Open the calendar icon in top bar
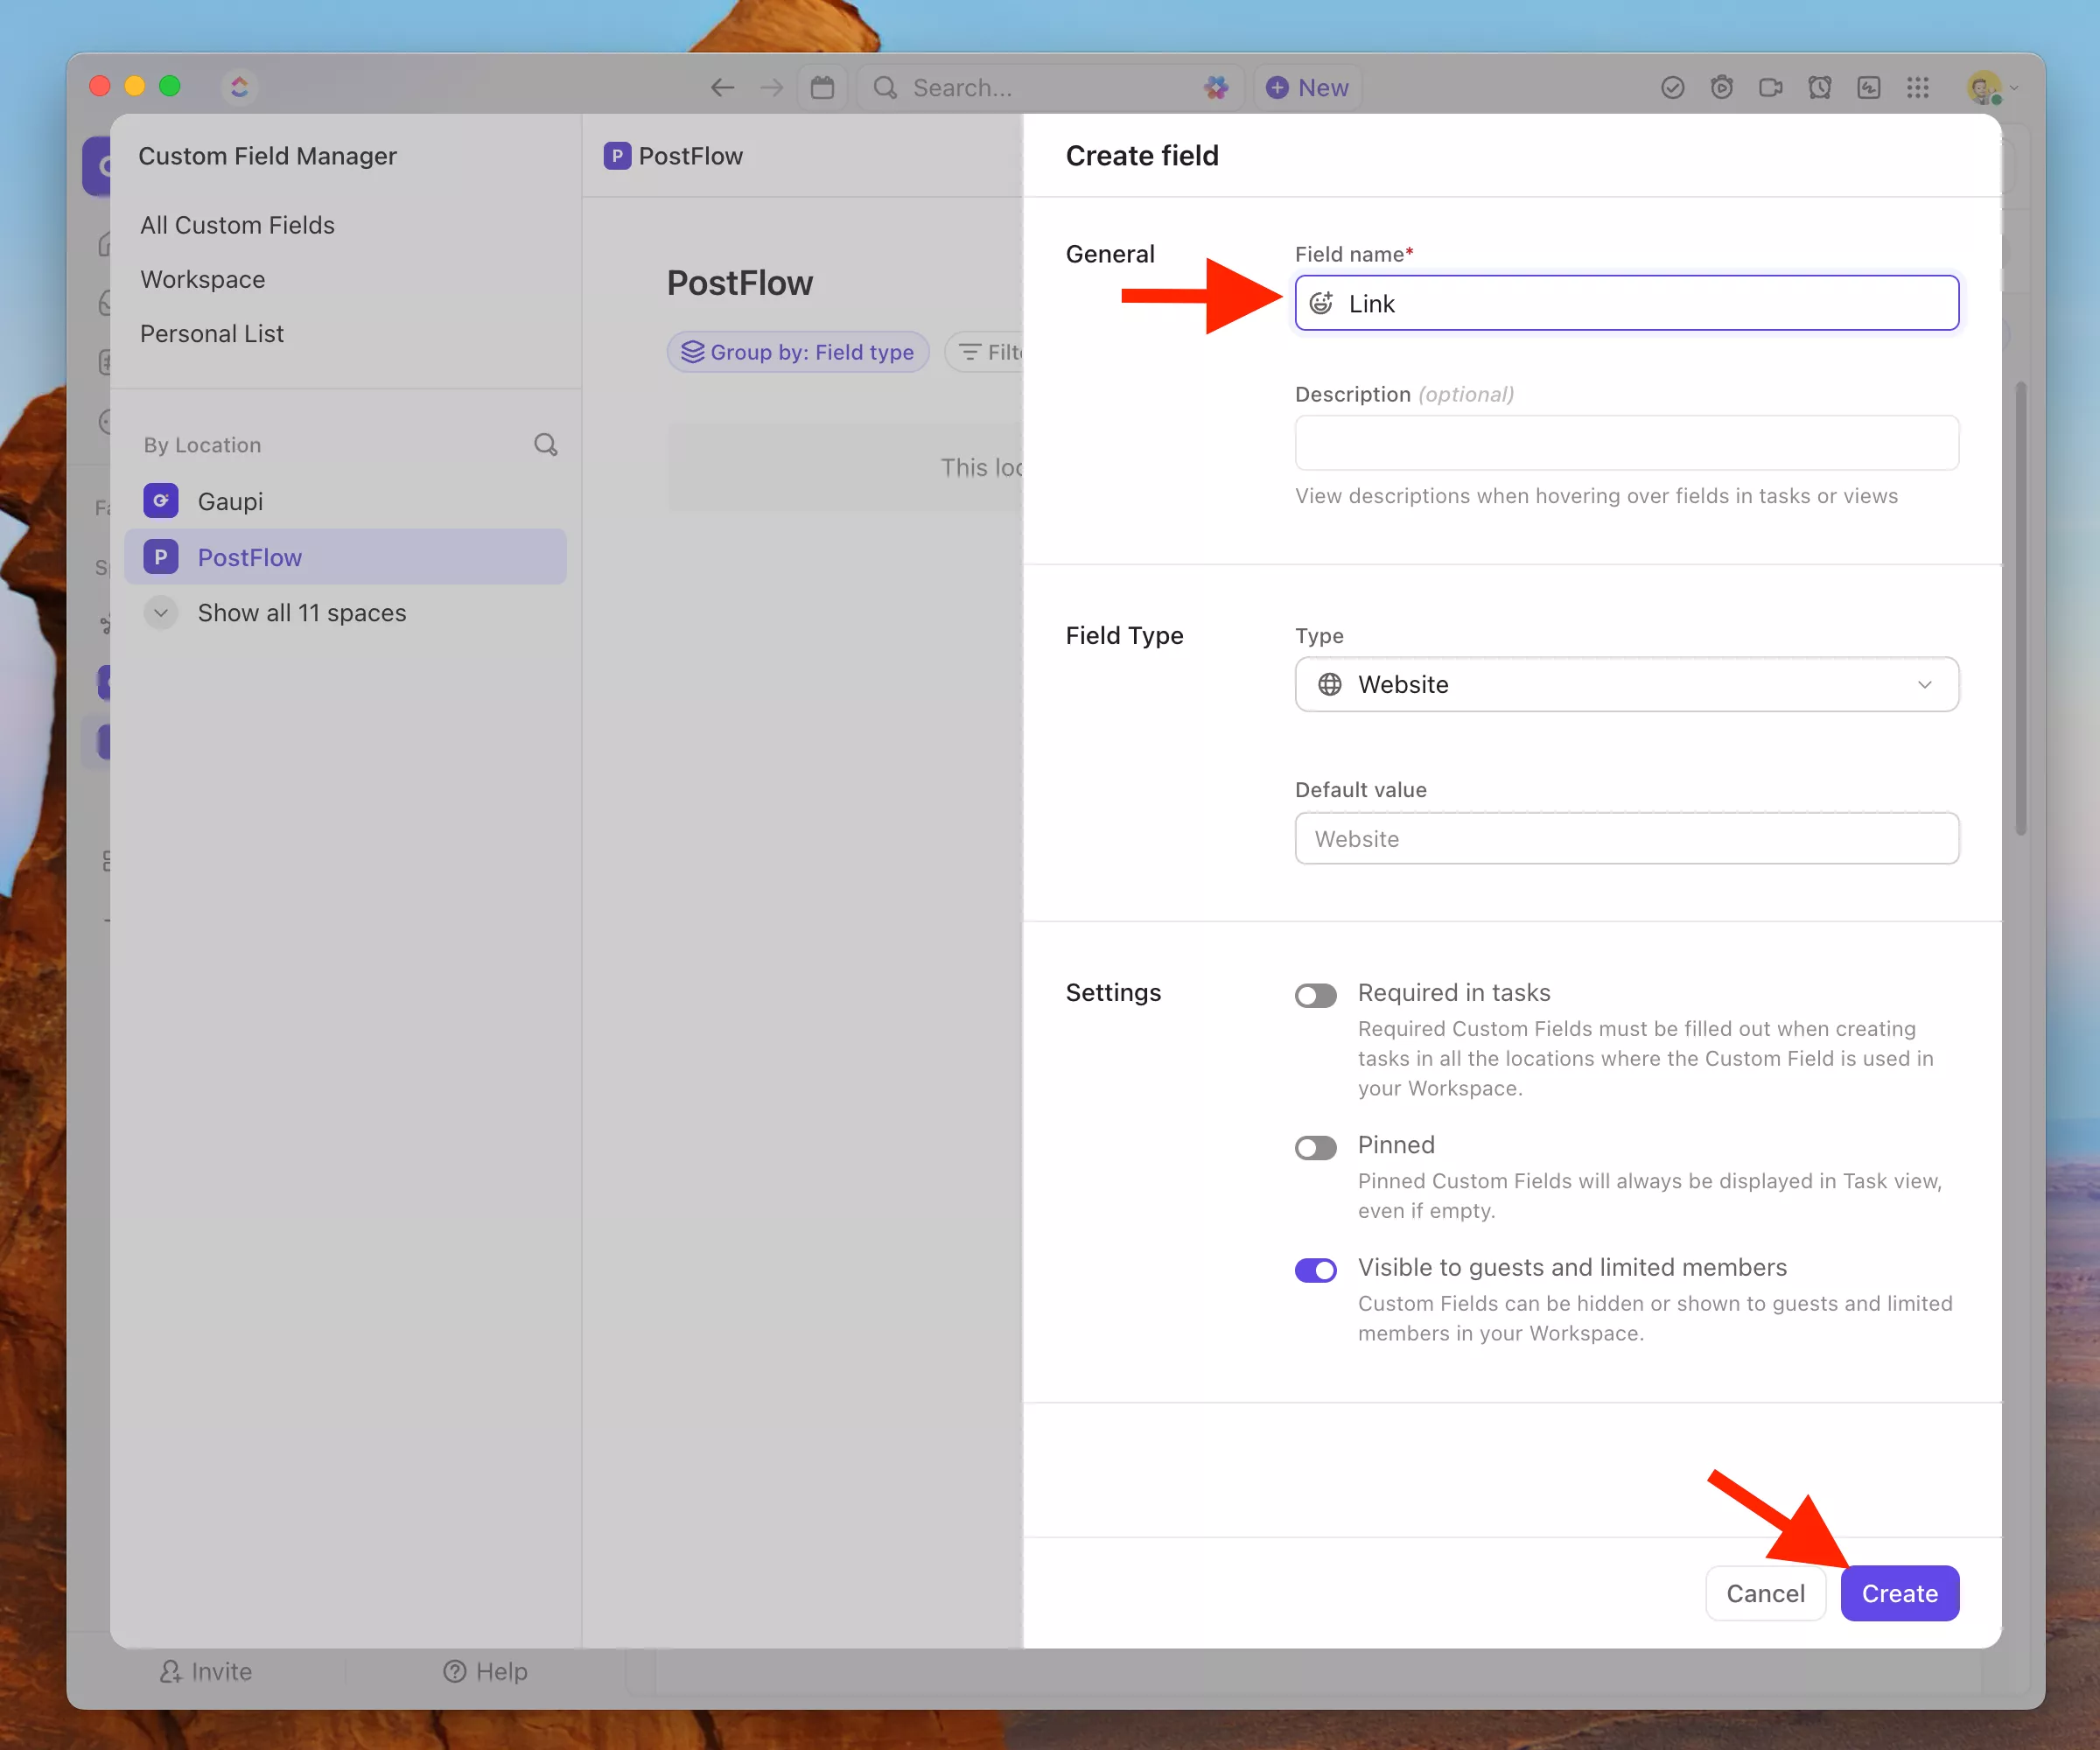The width and height of the screenshot is (2100, 1750). pos(822,88)
